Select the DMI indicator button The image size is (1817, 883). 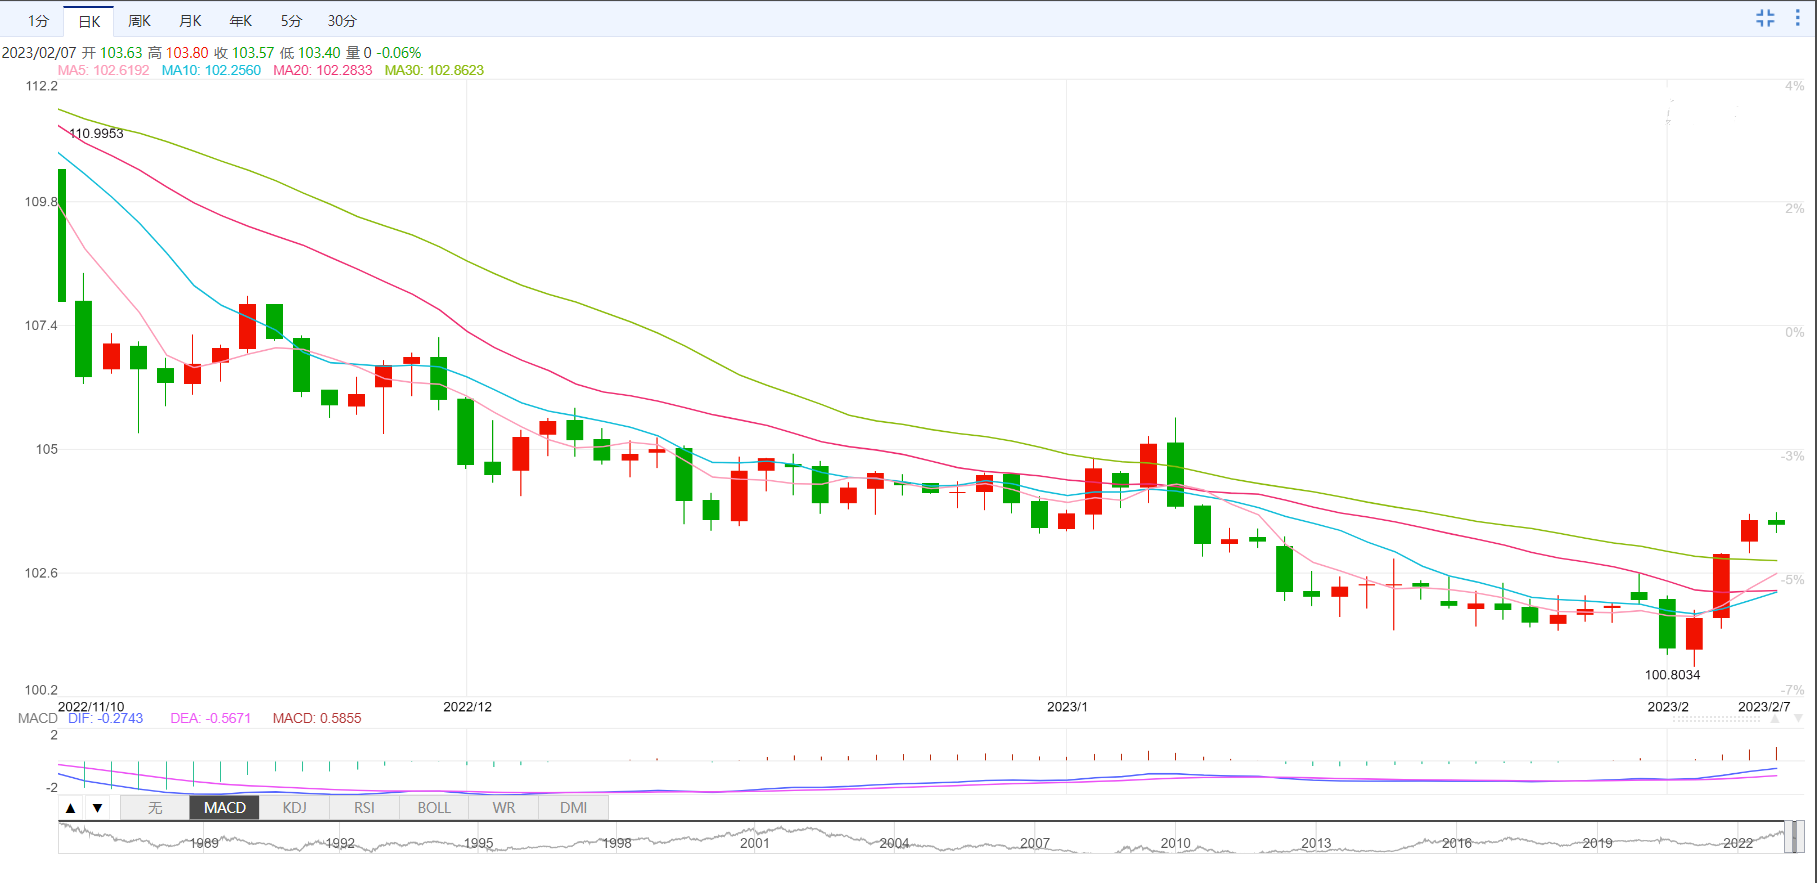574,808
